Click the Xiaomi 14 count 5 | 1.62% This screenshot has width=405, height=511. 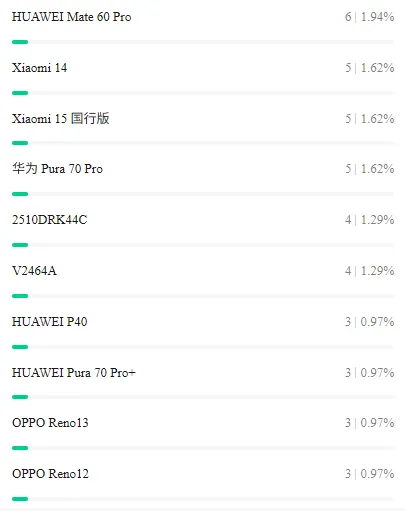click(370, 68)
